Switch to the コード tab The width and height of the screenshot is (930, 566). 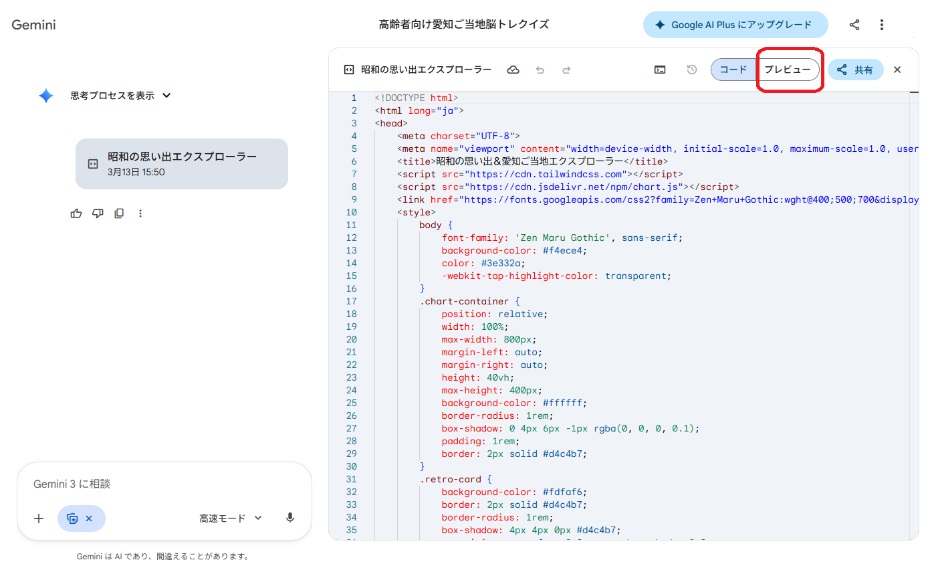tap(733, 70)
